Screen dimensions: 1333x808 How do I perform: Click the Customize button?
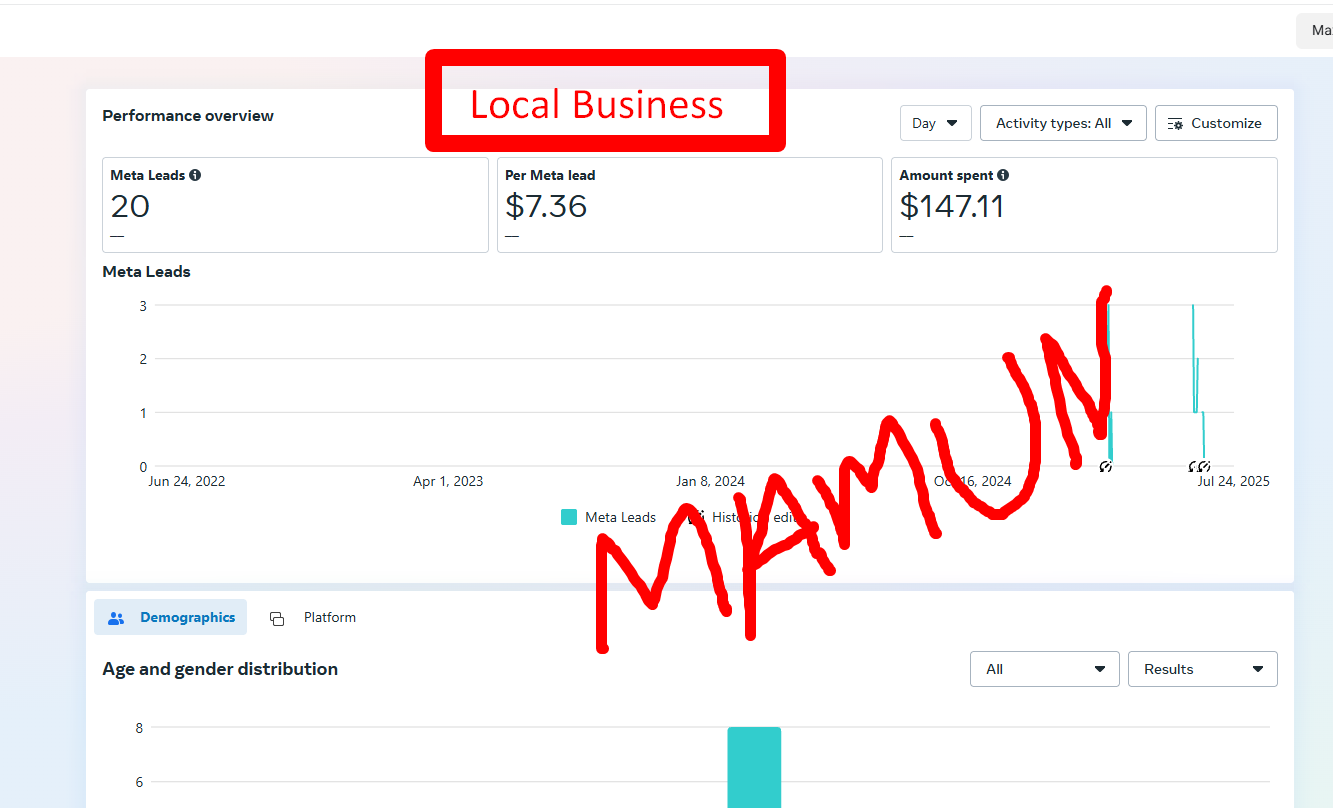point(1216,123)
